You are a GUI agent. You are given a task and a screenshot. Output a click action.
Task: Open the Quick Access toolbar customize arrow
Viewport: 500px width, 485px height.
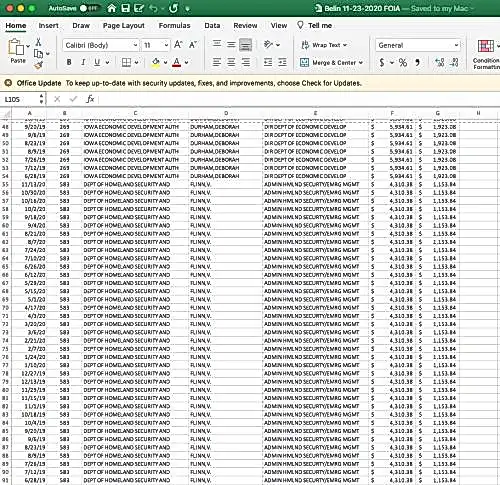pos(187,9)
